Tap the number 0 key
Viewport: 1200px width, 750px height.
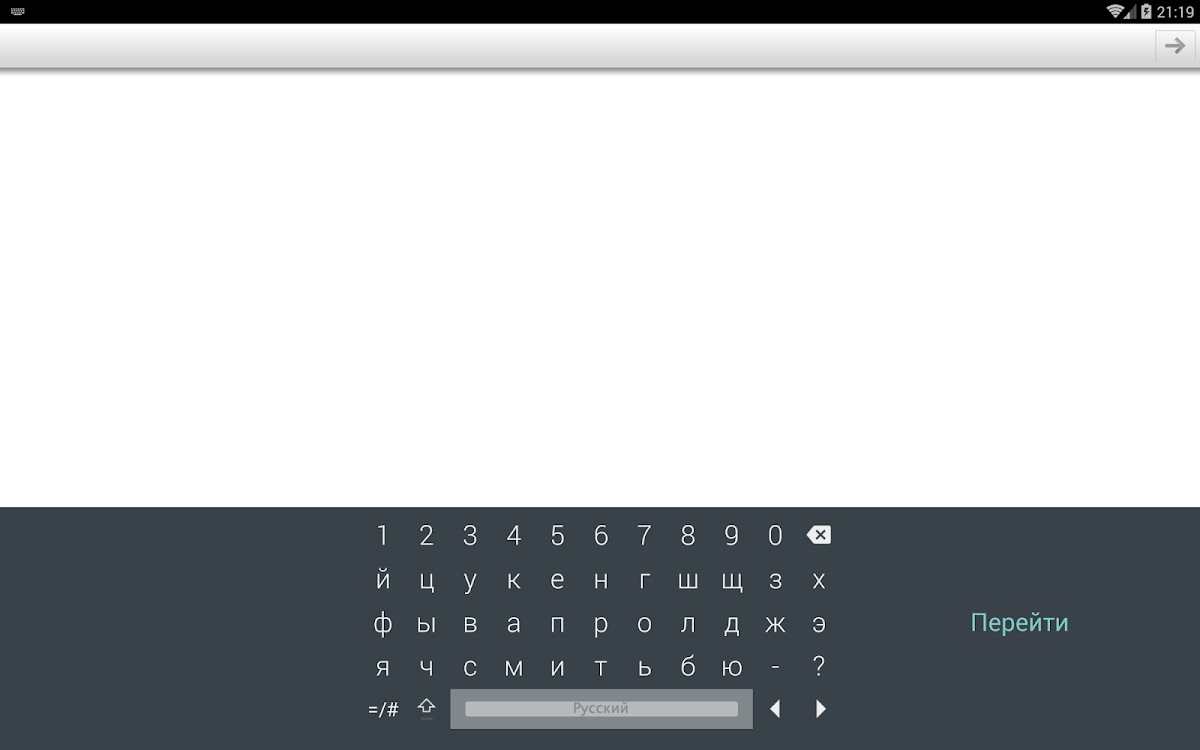click(x=775, y=536)
